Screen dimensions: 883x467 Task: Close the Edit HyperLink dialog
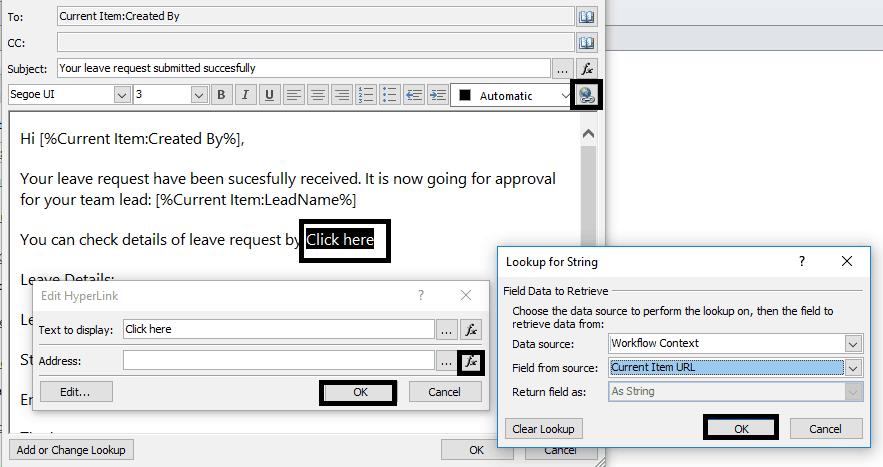pyautogui.click(x=466, y=295)
